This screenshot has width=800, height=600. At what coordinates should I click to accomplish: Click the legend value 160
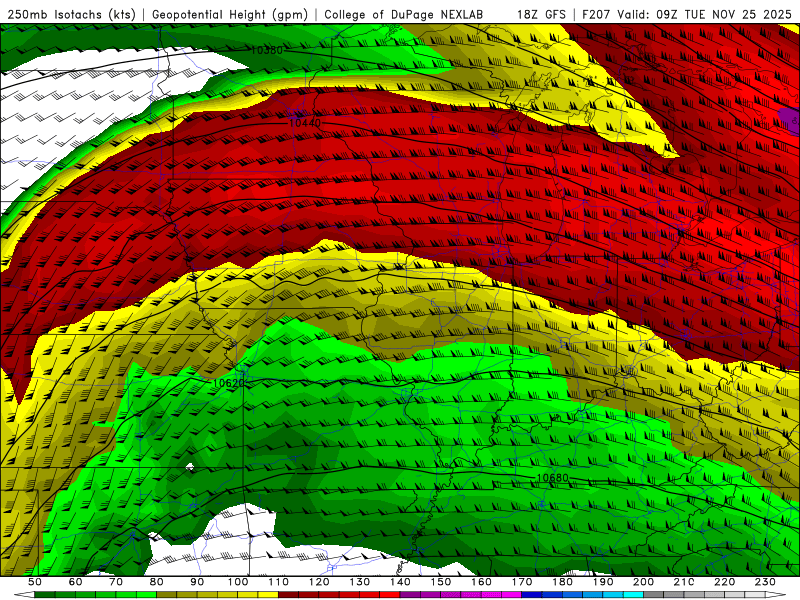(x=481, y=582)
